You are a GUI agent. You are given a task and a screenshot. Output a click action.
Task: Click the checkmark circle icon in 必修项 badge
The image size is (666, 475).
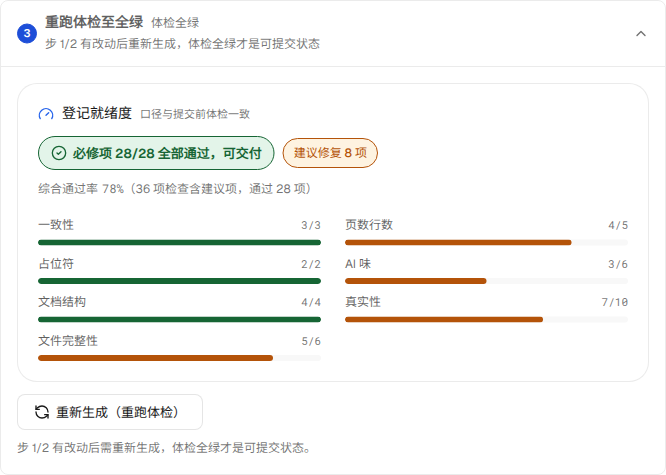pyautogui.click(x=59, y=153)
